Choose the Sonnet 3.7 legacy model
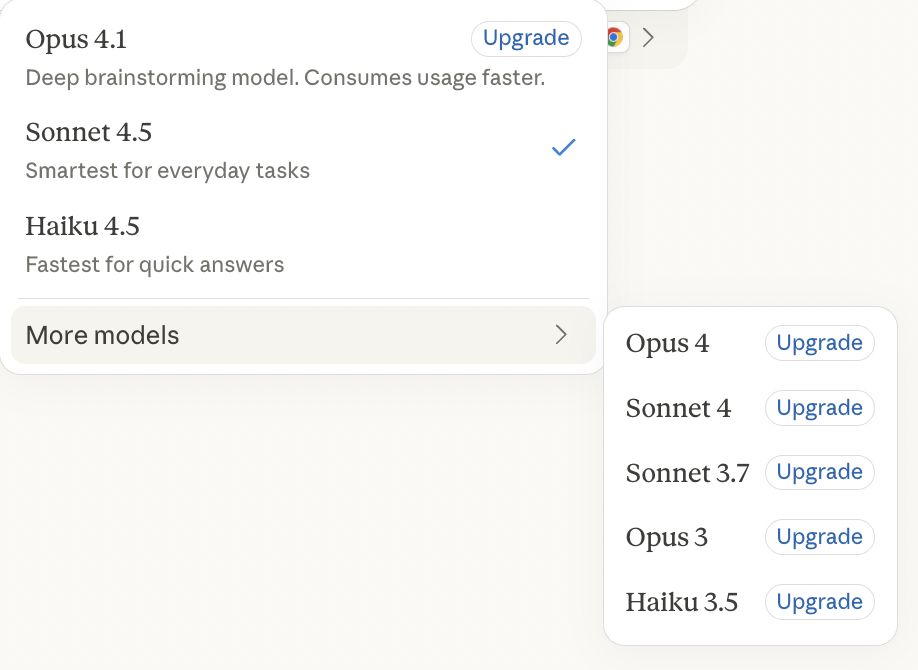 [x=687, y=473]
